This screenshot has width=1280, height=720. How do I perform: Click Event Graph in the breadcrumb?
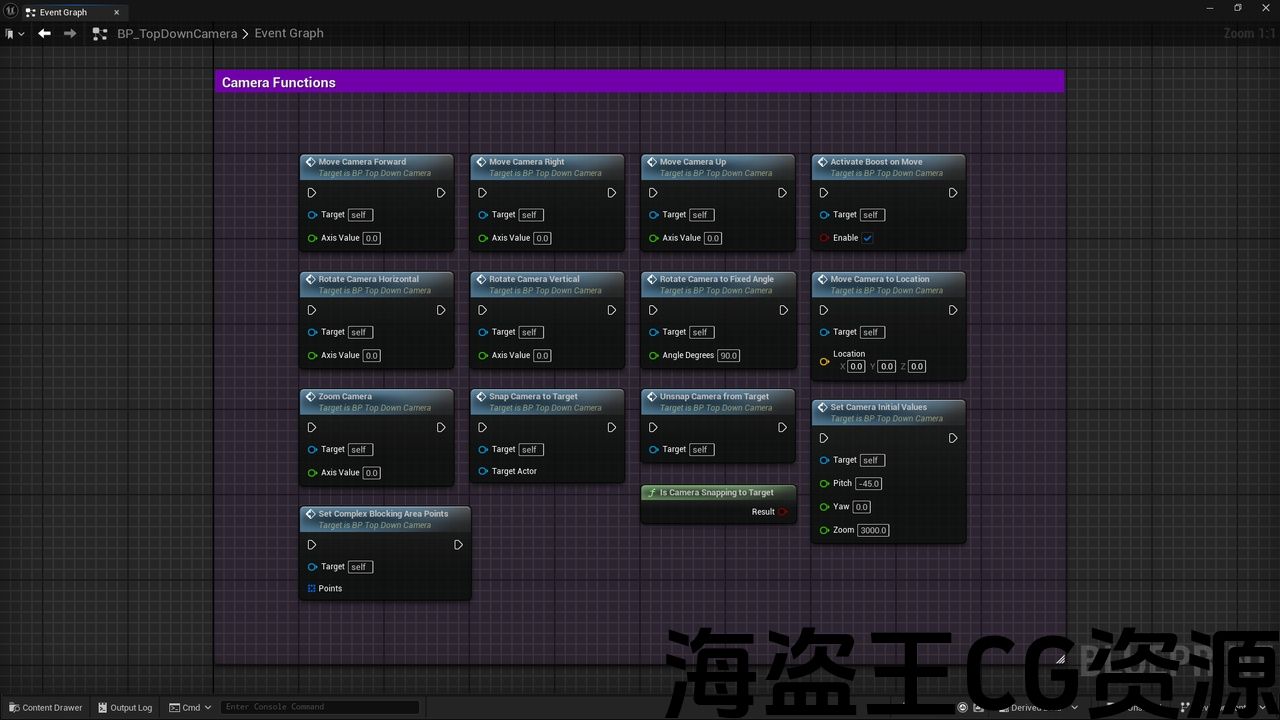(x=289, y=33)
